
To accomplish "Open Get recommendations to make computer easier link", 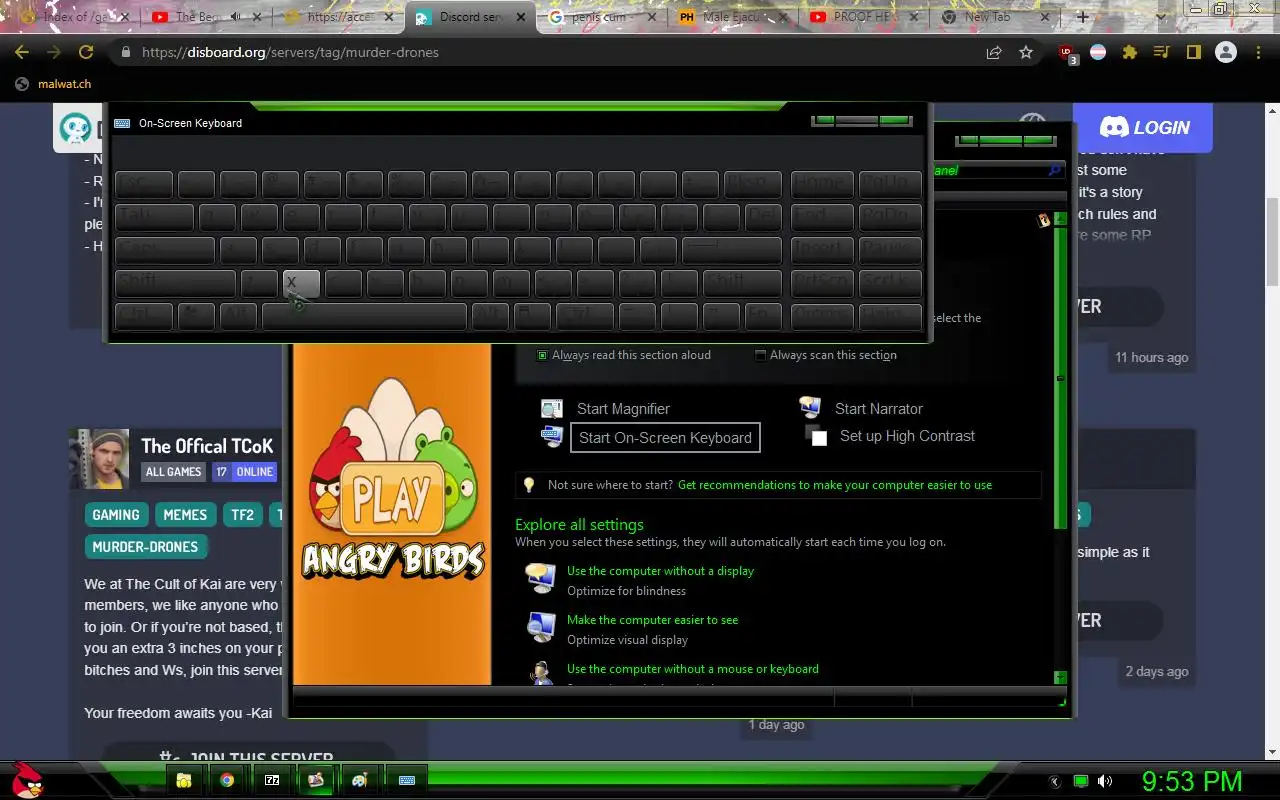I will (x=835, y=485).
